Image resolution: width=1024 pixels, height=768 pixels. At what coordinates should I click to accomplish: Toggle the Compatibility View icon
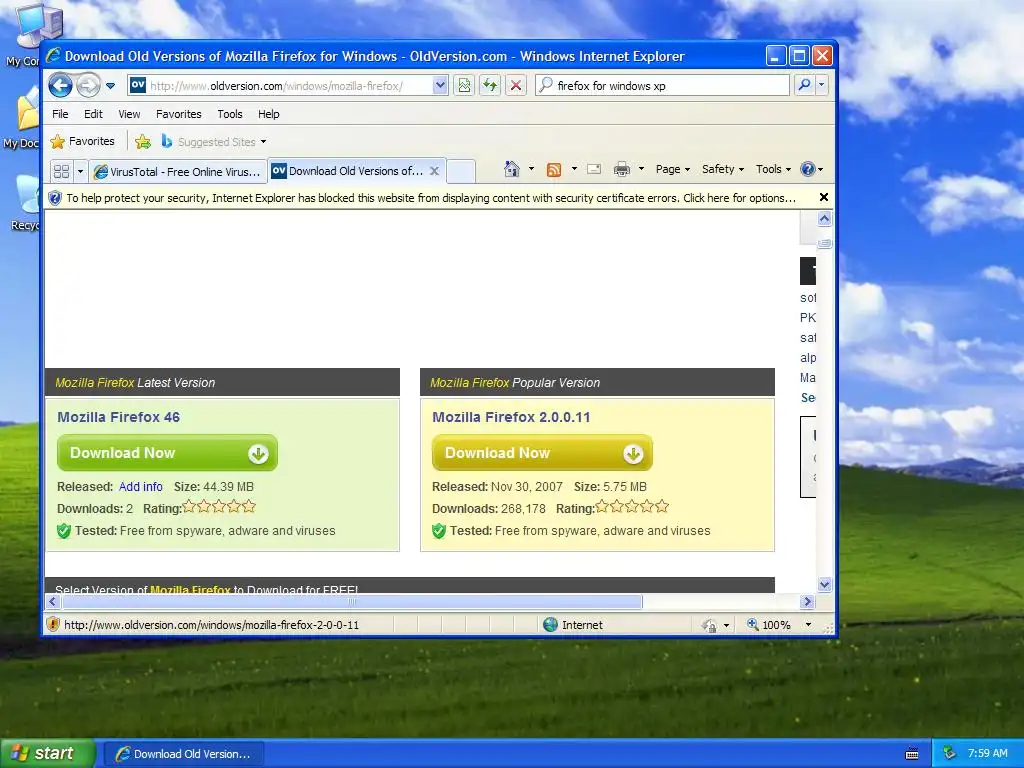tap(464, 86)
